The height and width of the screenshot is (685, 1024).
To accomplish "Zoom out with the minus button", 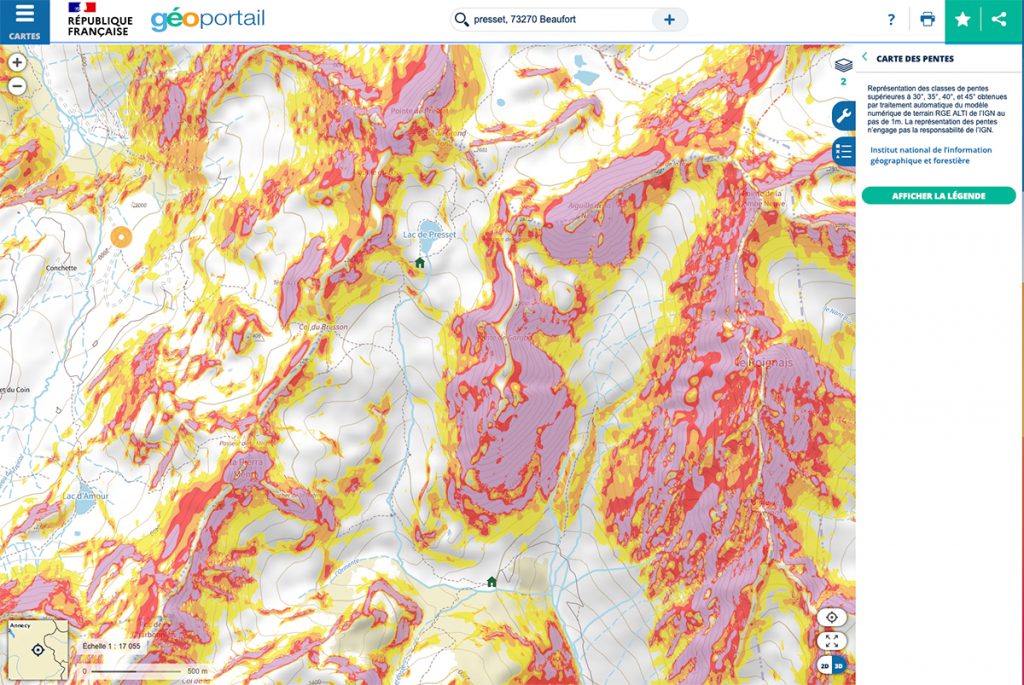I will pos(17,86).
